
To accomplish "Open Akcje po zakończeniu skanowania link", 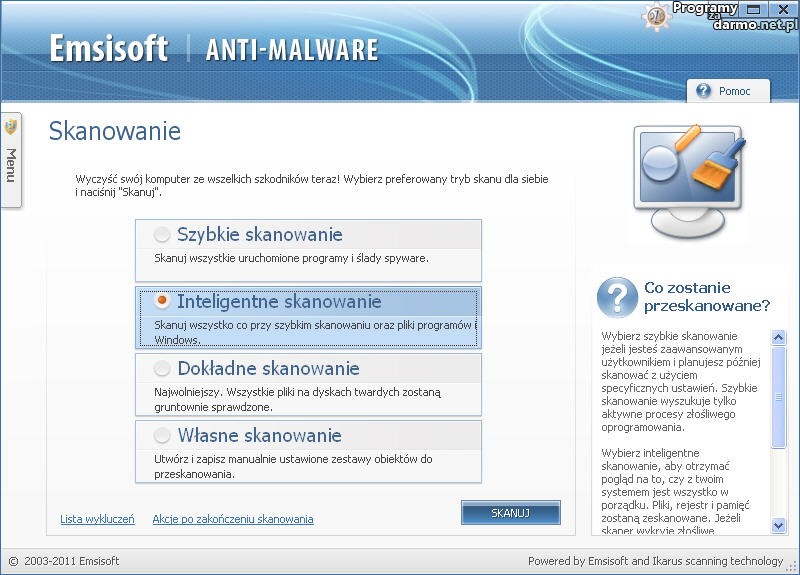I will point(233,519).
